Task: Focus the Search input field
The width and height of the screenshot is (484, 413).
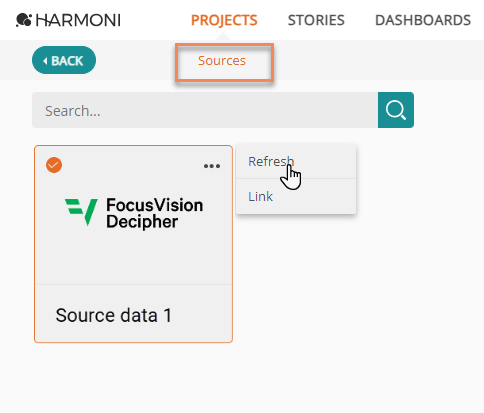Action: (x=205, y=110)
